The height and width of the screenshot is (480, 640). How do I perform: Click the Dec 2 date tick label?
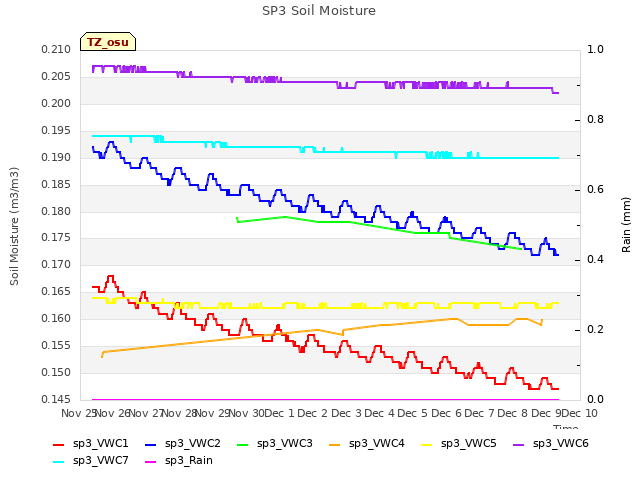[313, 413]
